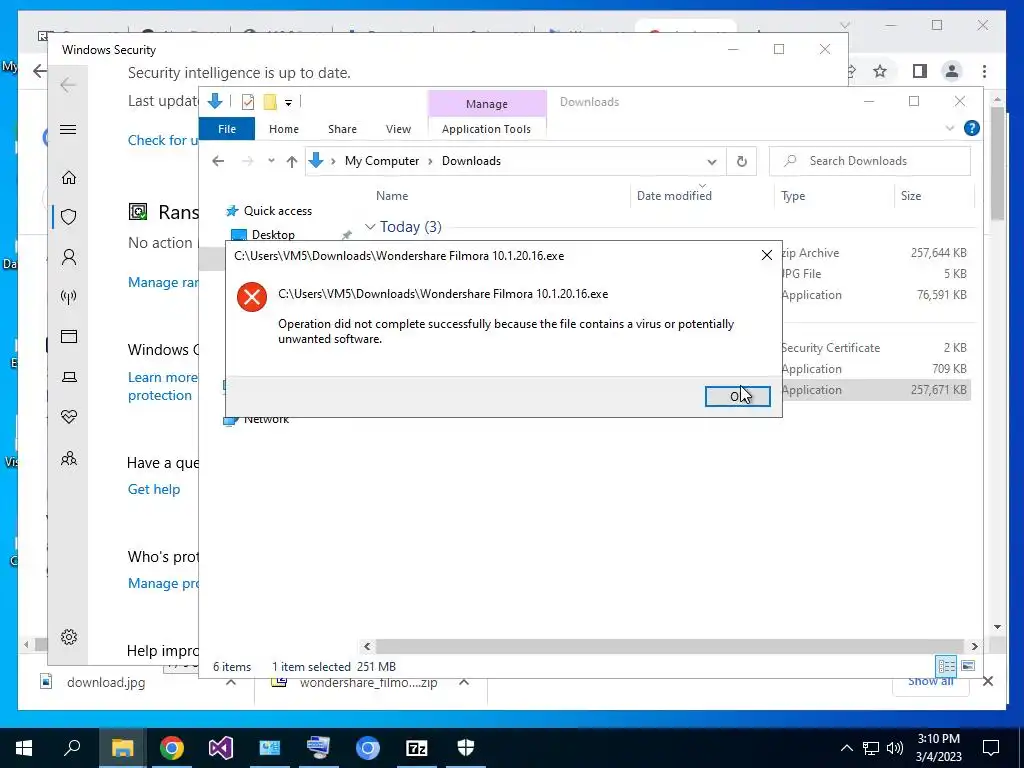
Task: Select Quick access in navigation pane
Action: (x=278, y=211)
